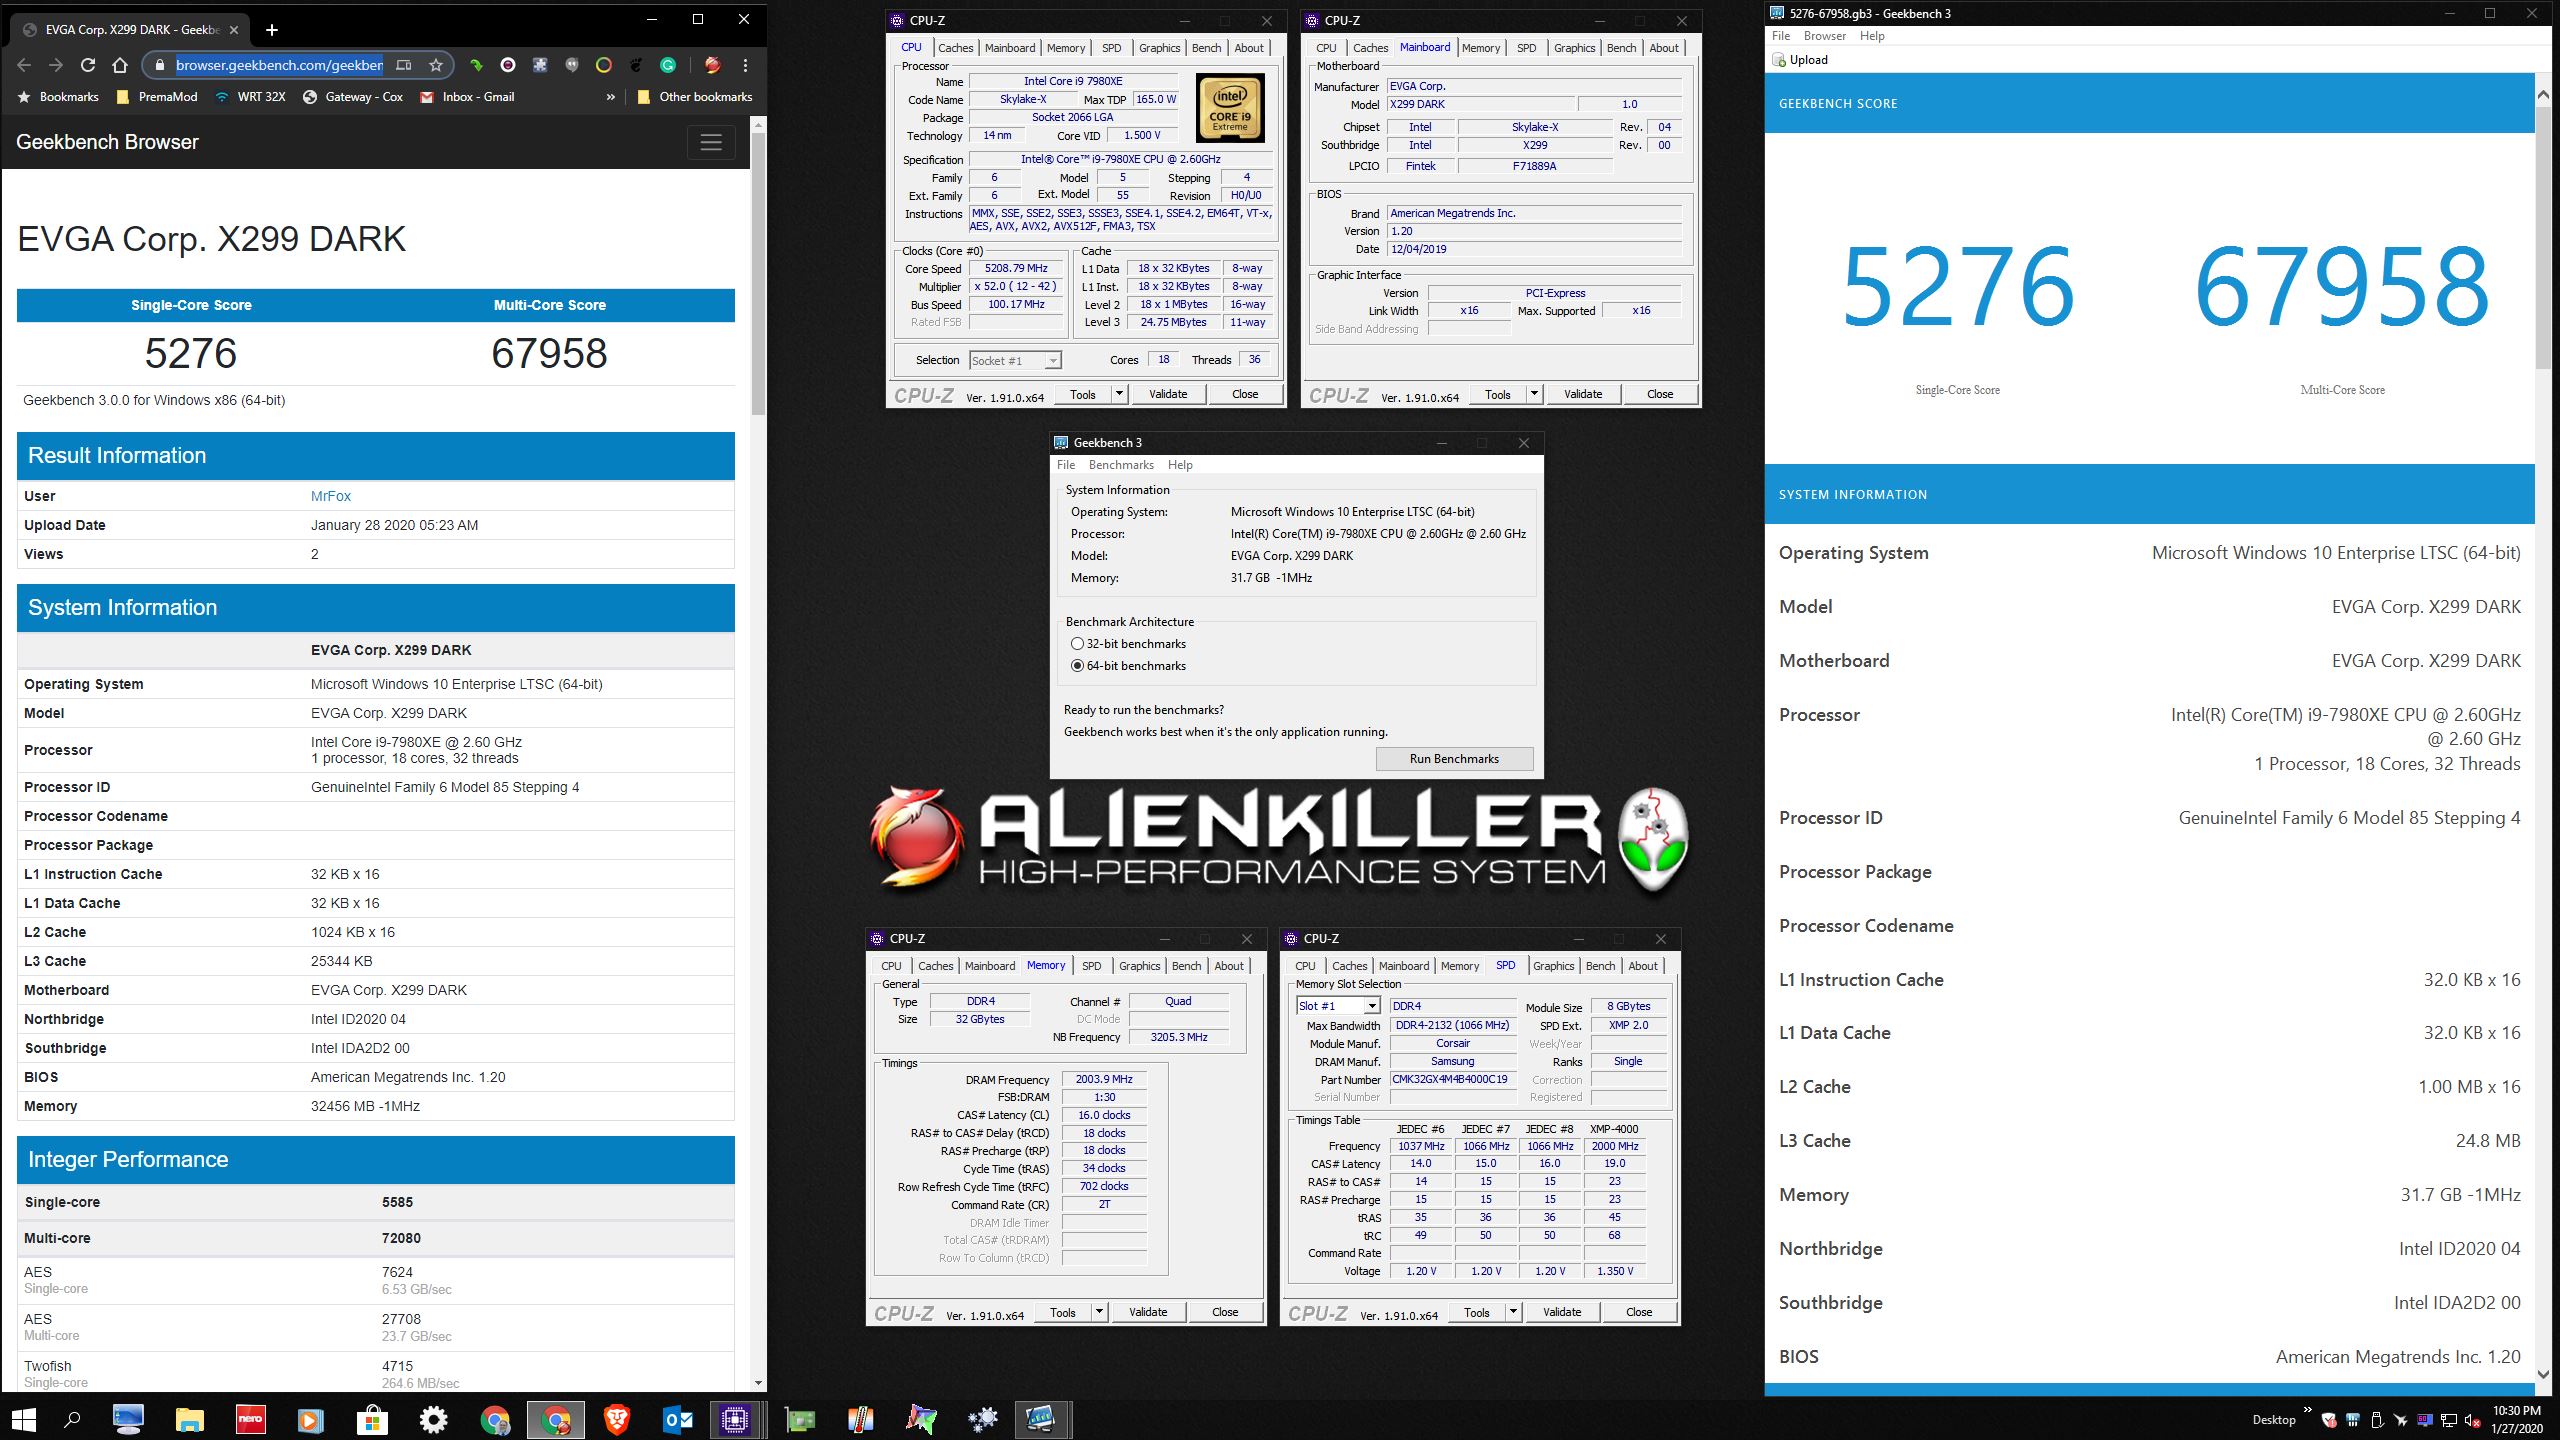This screenshot has height=1440, width=2560.
Task: Click the Chrome address bar URL
Action: click(279, 65)
